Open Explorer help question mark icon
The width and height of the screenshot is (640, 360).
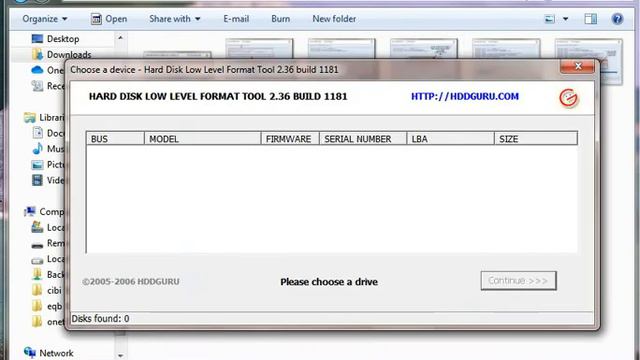click(x=617, y=19)
